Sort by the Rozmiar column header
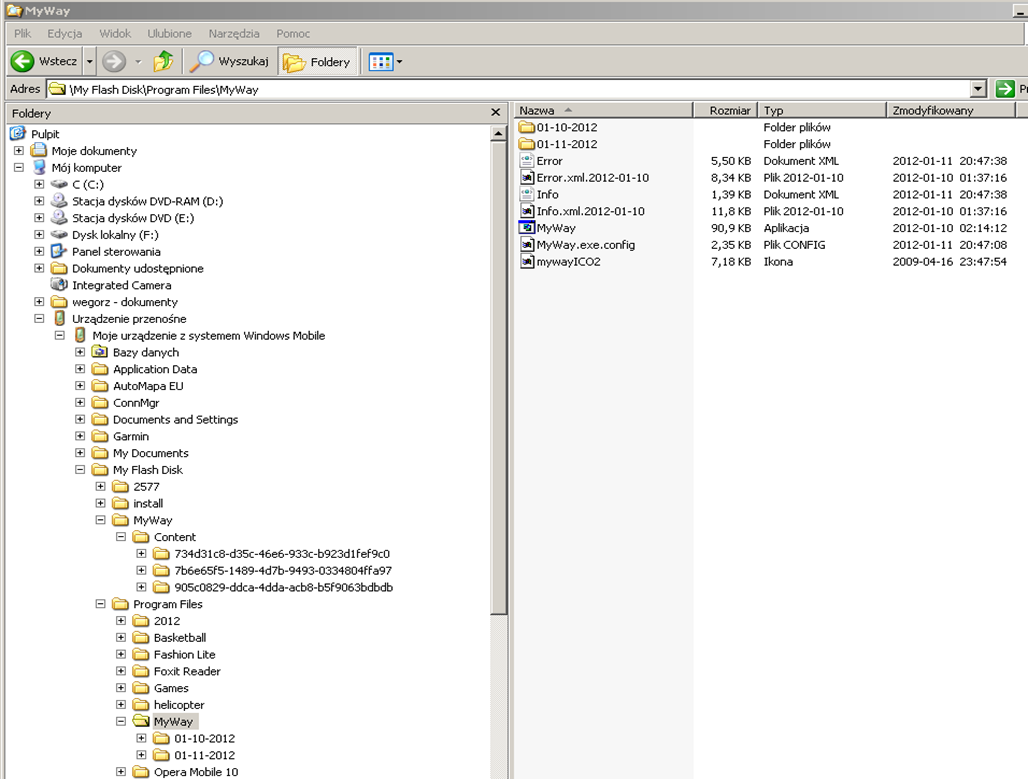This screenshot has width=1028, height=779. tap(725, 110)
